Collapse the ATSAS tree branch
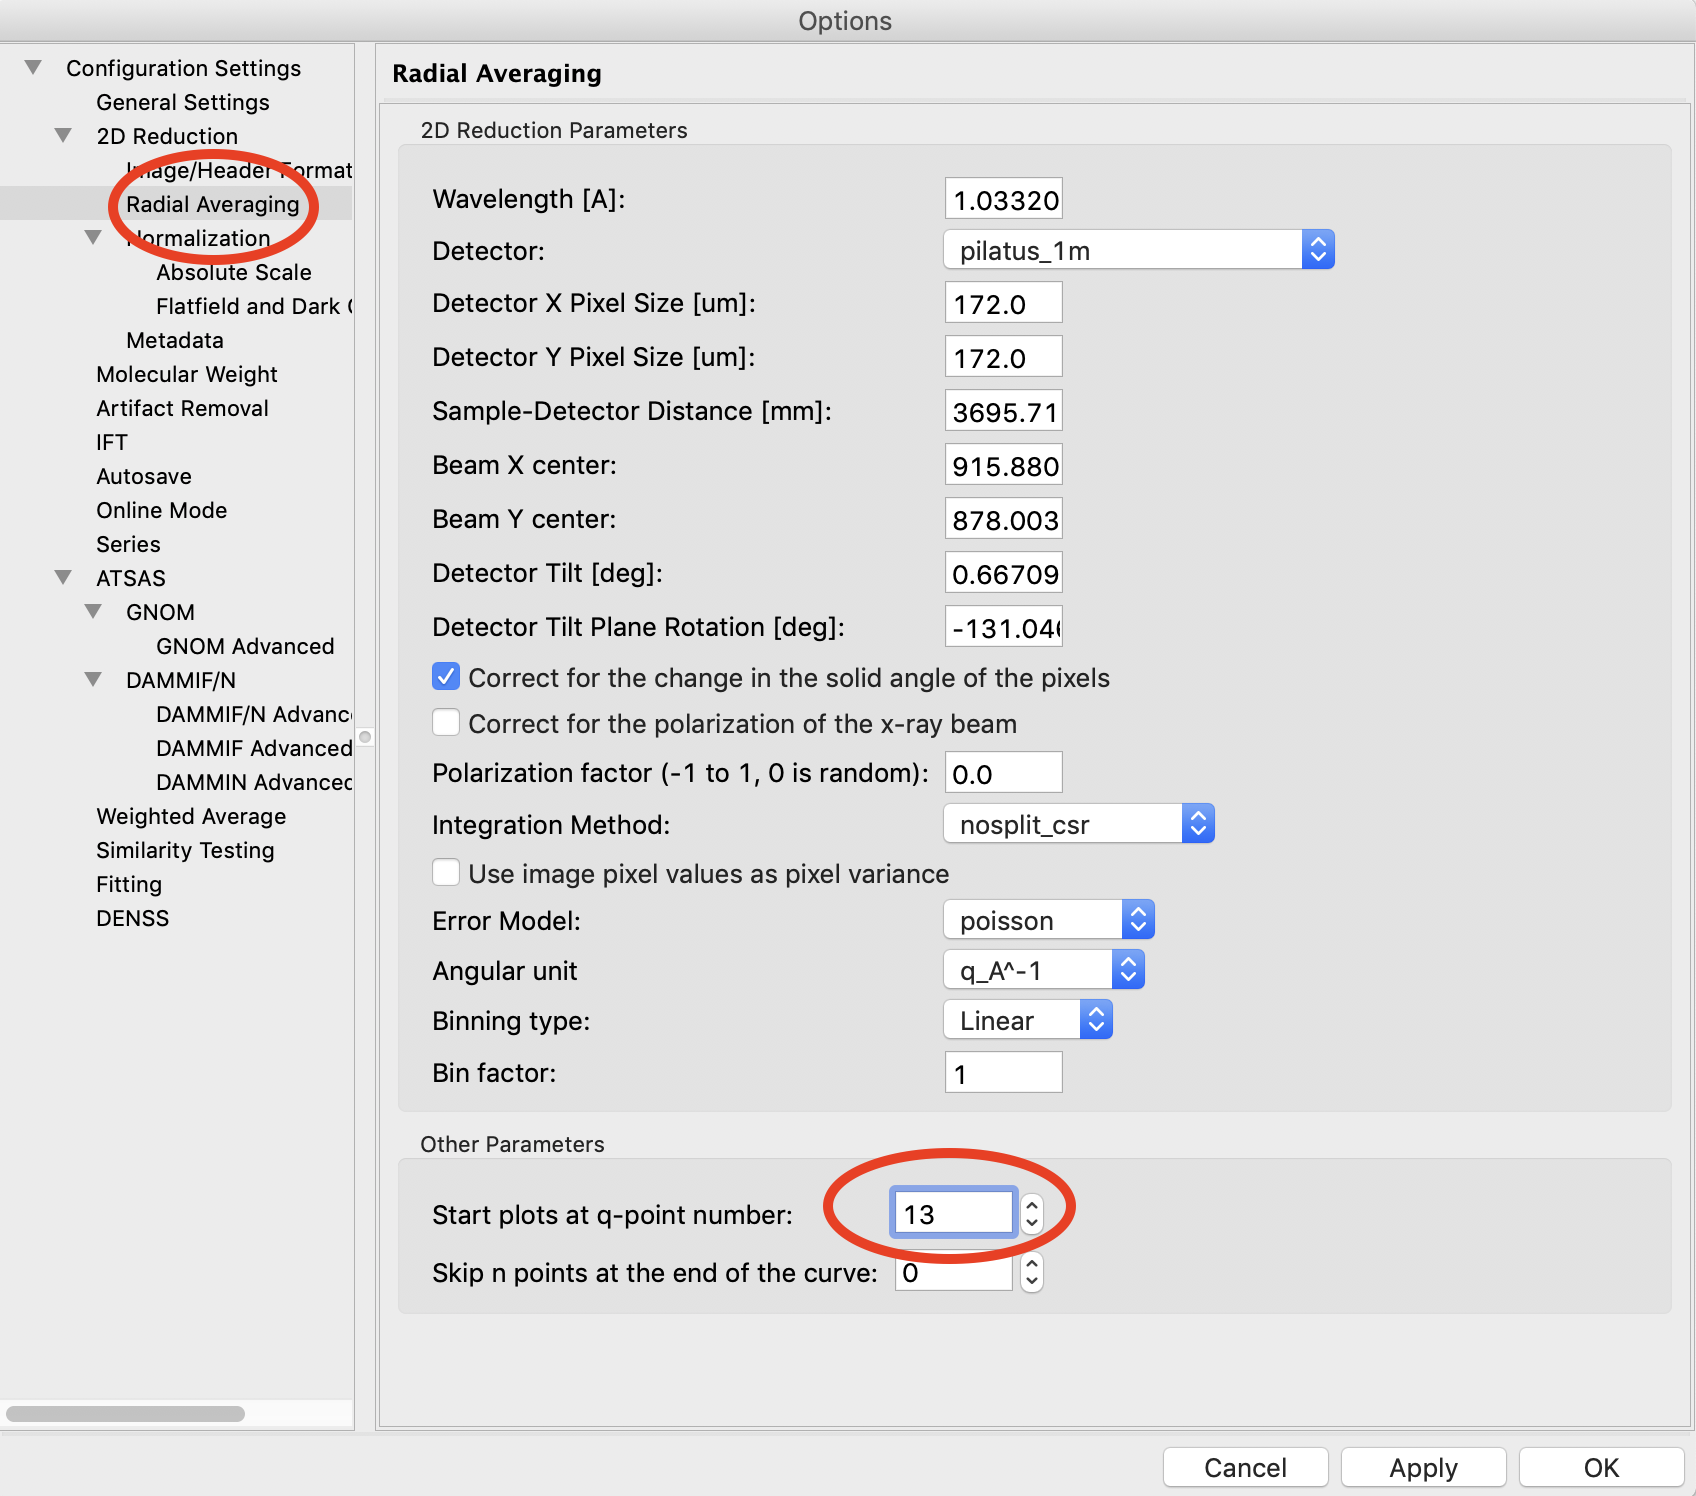The image size is (1696, 1496). point(63,578)
